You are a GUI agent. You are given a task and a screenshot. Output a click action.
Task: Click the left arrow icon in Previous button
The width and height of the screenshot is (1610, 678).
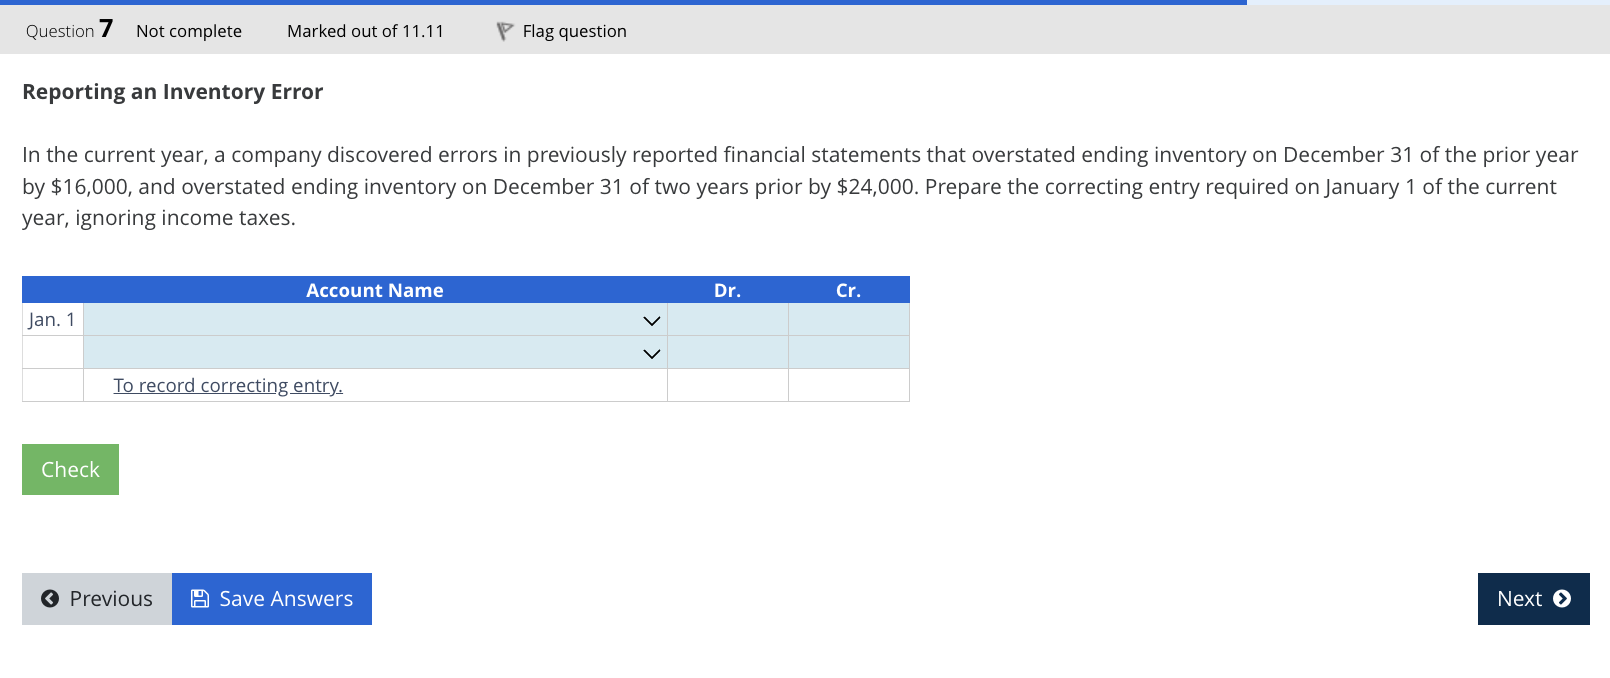(x=50, y=598)
